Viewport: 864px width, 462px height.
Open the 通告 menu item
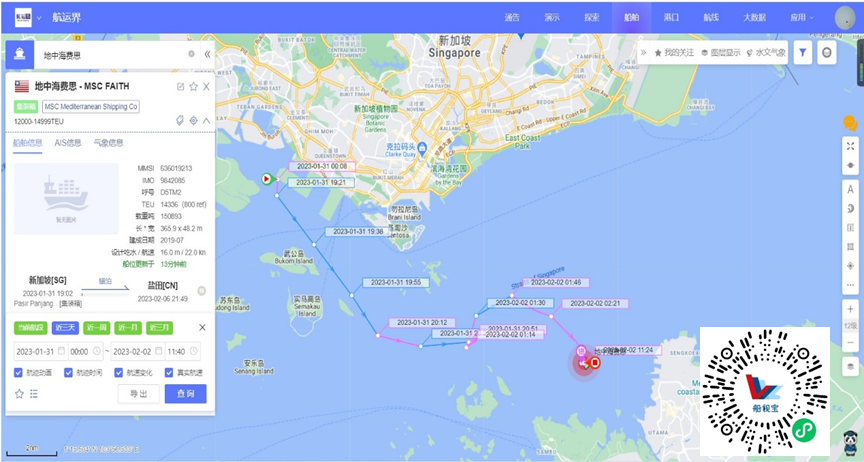[512, 17]
